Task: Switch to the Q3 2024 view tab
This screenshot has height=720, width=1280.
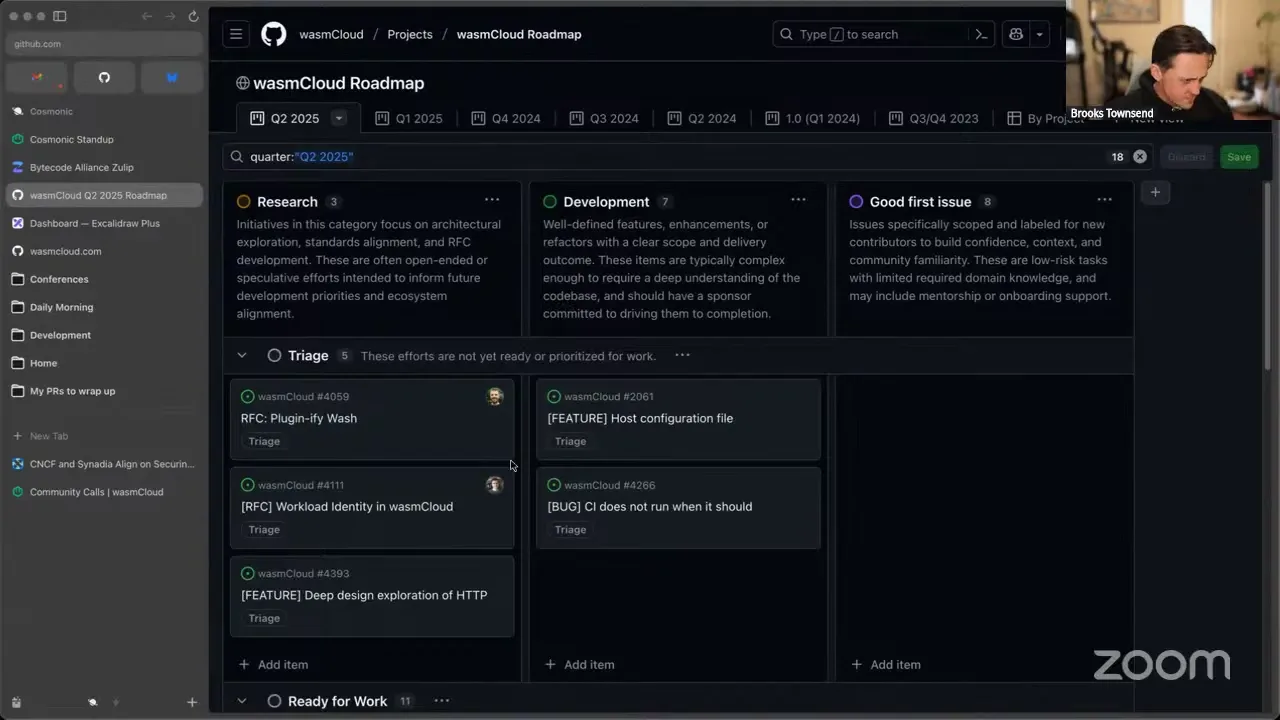Action: [x=604, y=118]
